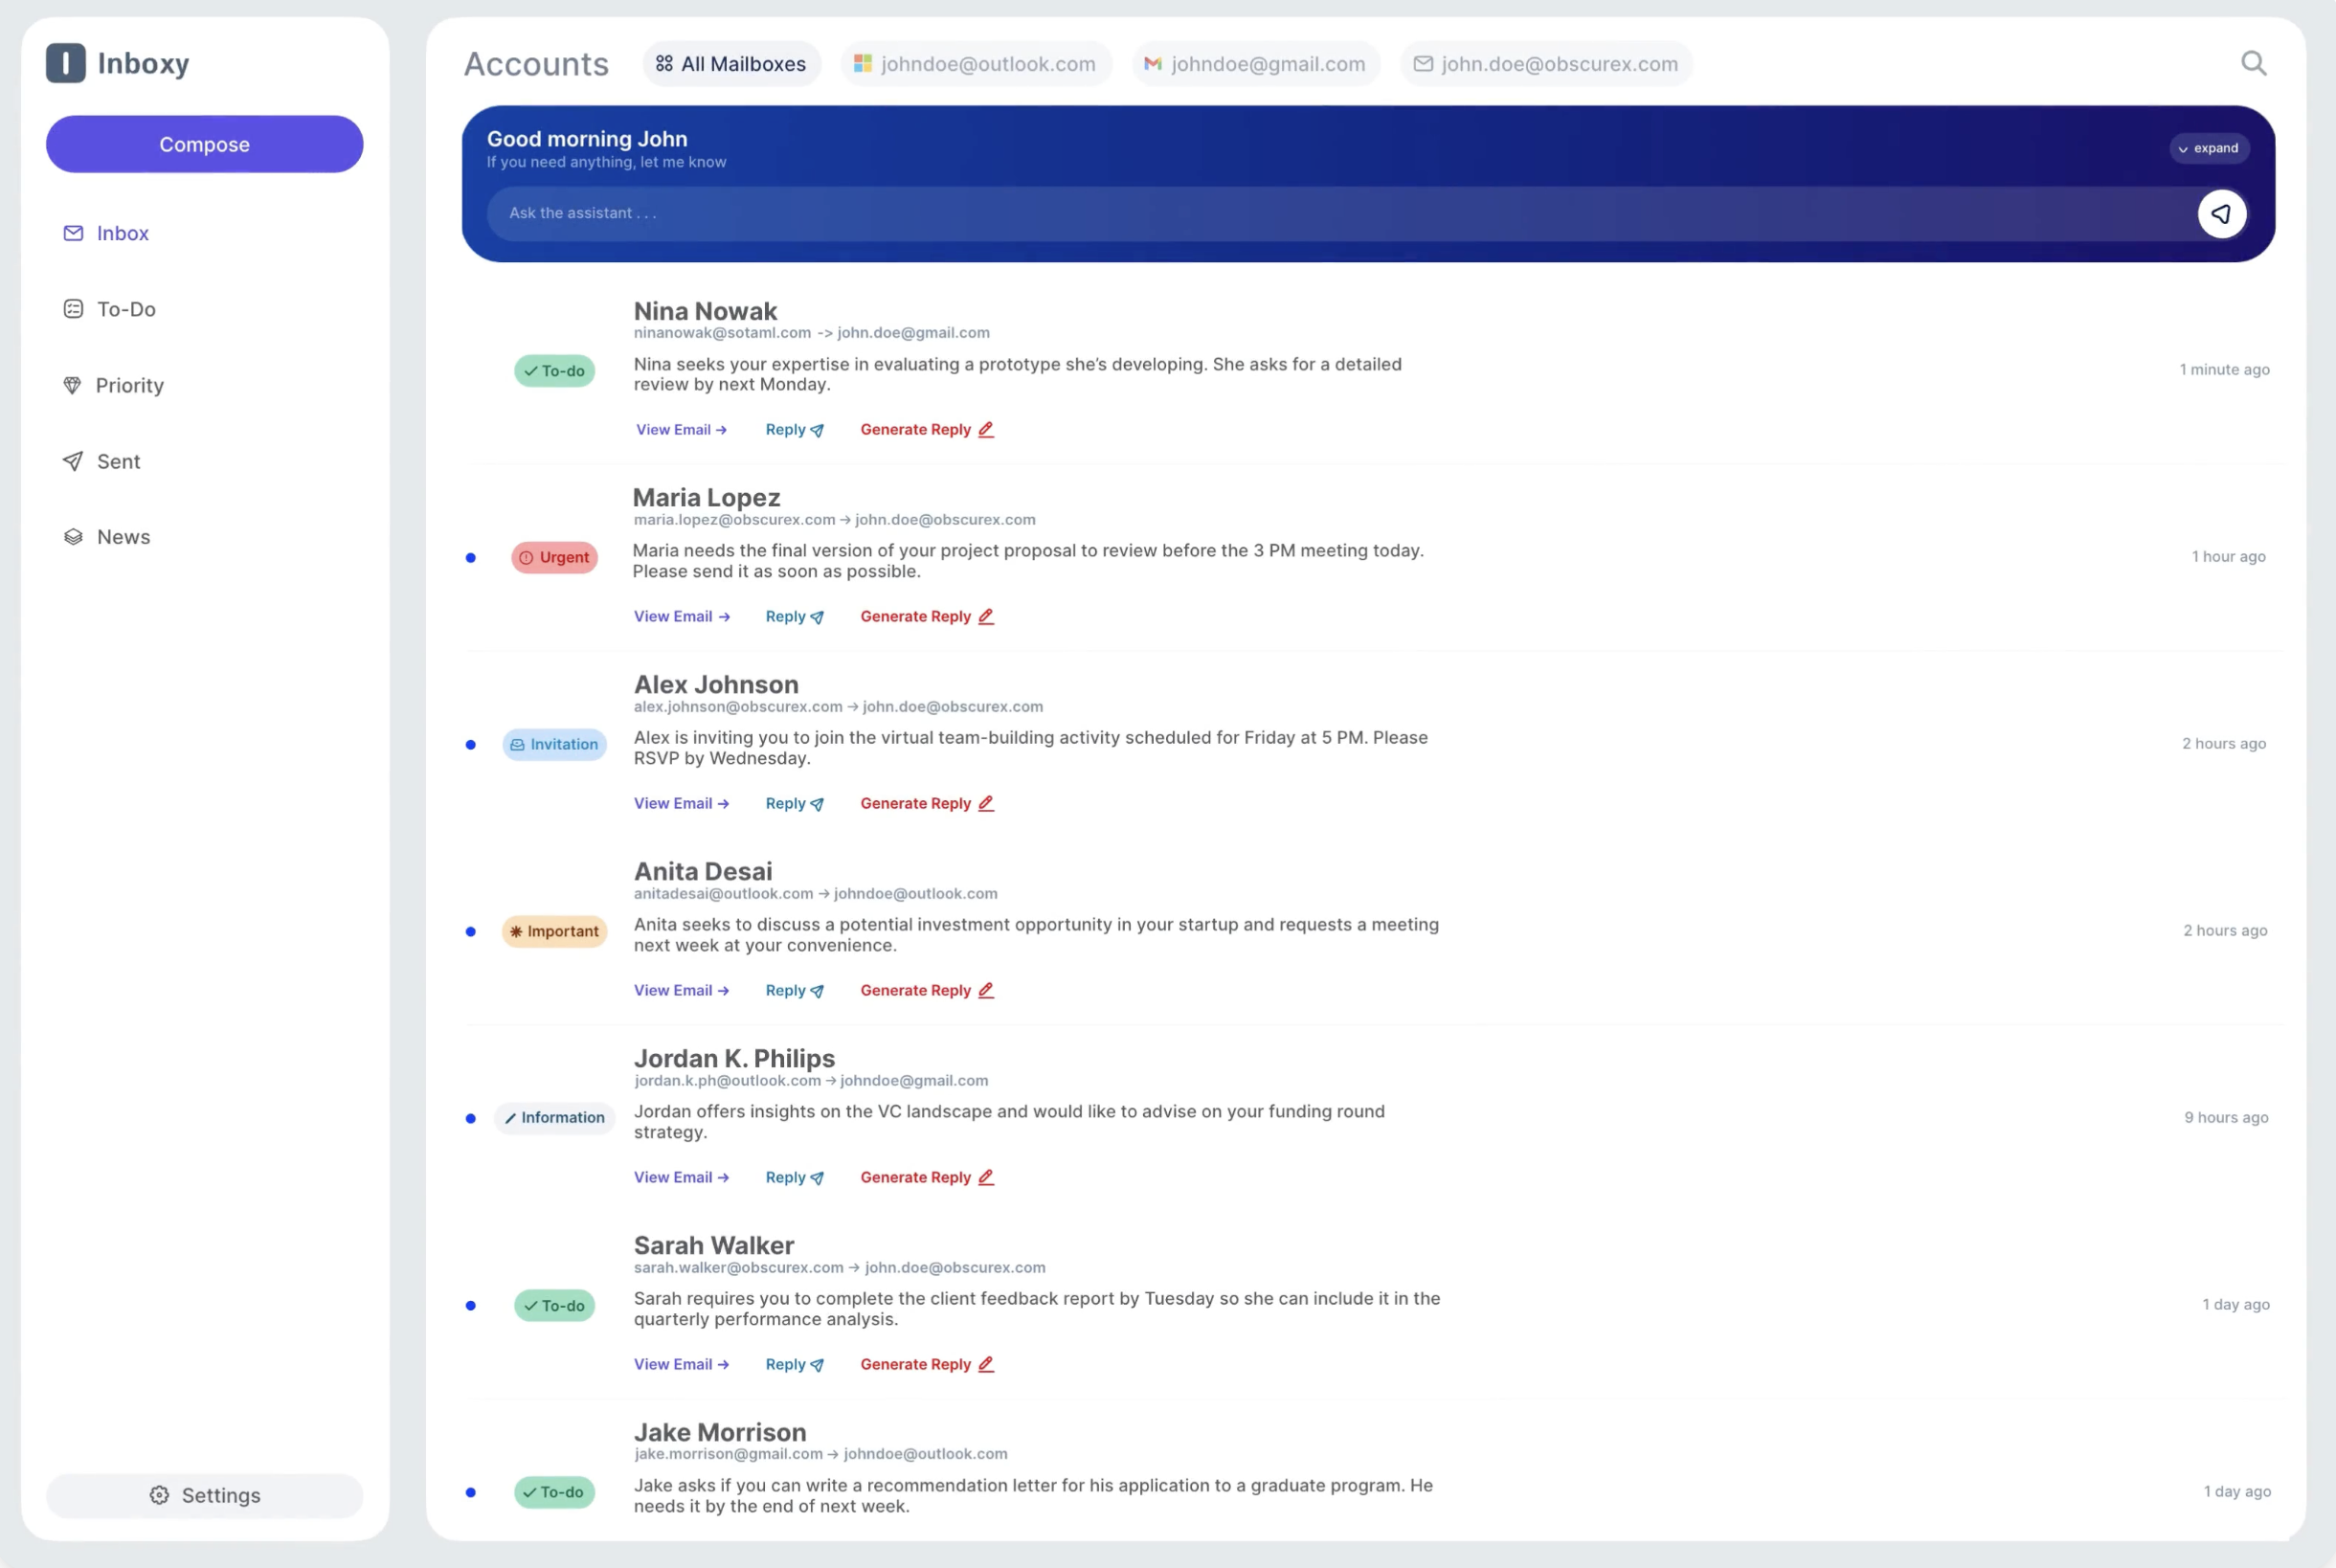Viewport: 2336px width, 1568px height.
Task: Generate reply for Anita Desai's email
Action: point(926,990)
